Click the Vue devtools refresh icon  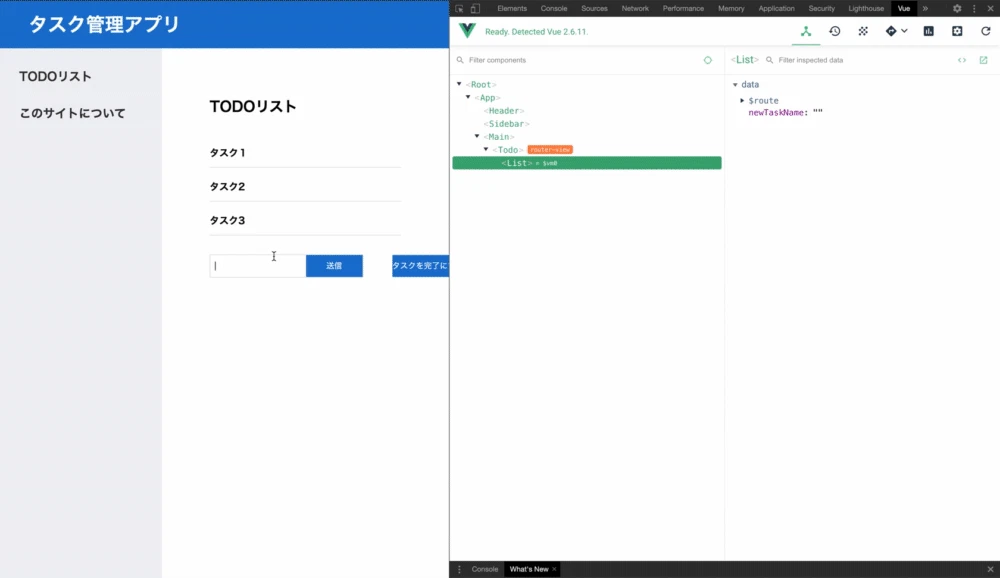[x=985, y=31]
